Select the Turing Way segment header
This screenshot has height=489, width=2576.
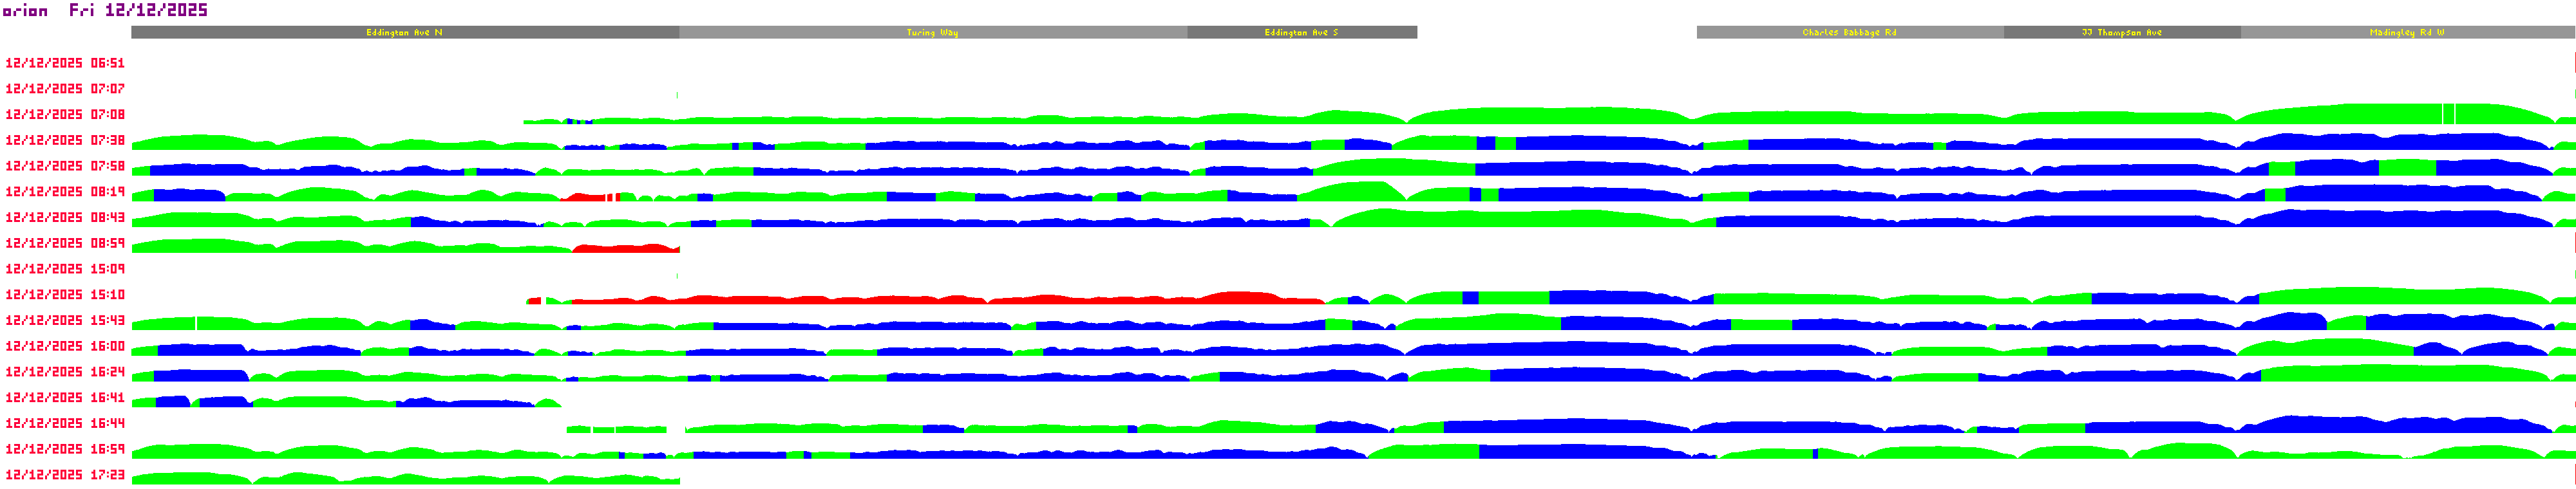point(932,33)
